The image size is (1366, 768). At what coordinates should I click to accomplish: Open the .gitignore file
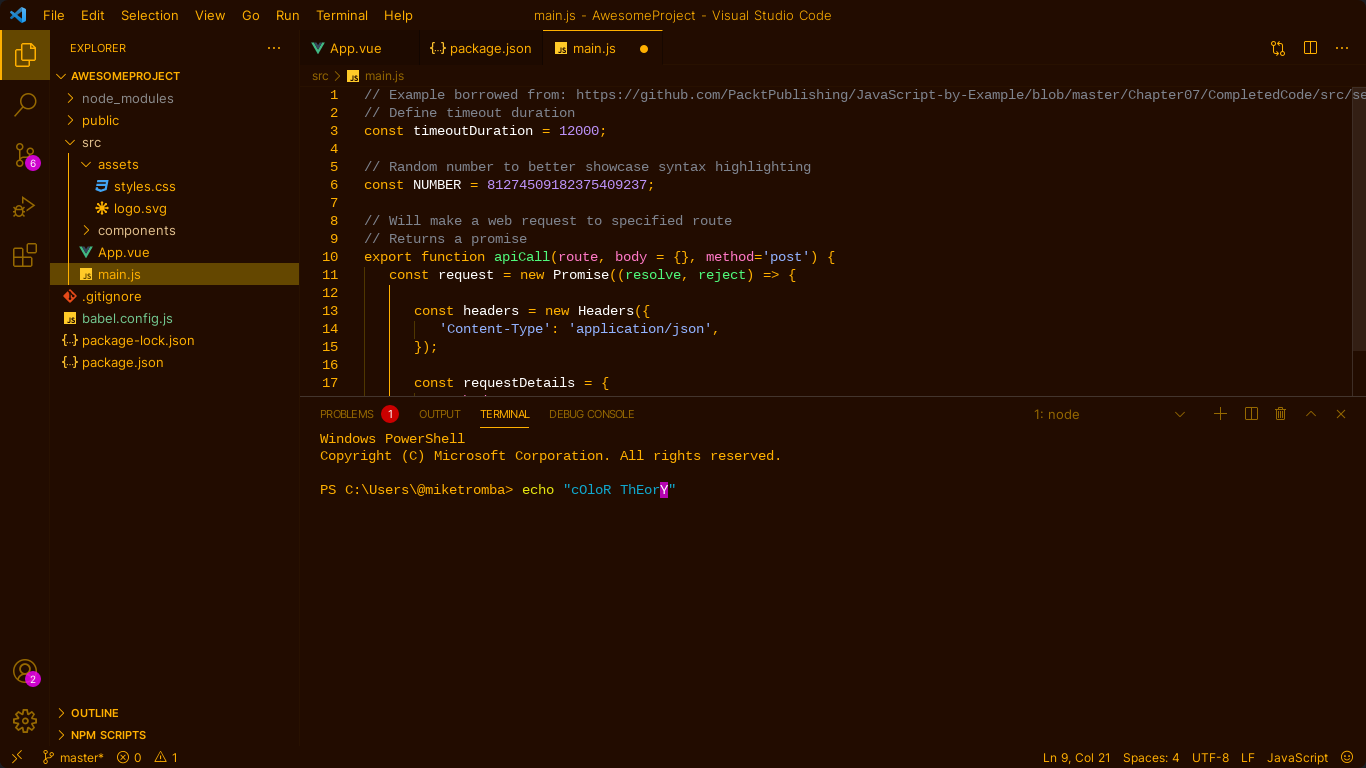(x=111, y=296)
